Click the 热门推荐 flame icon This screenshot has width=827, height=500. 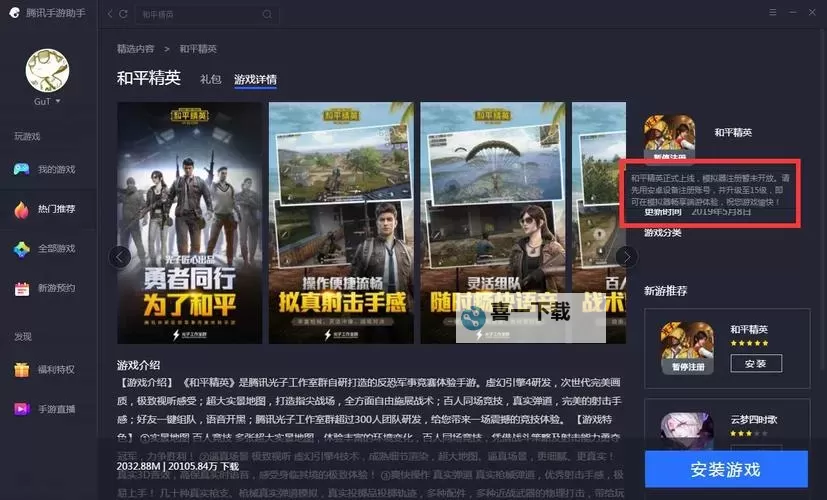coord(22,209)
